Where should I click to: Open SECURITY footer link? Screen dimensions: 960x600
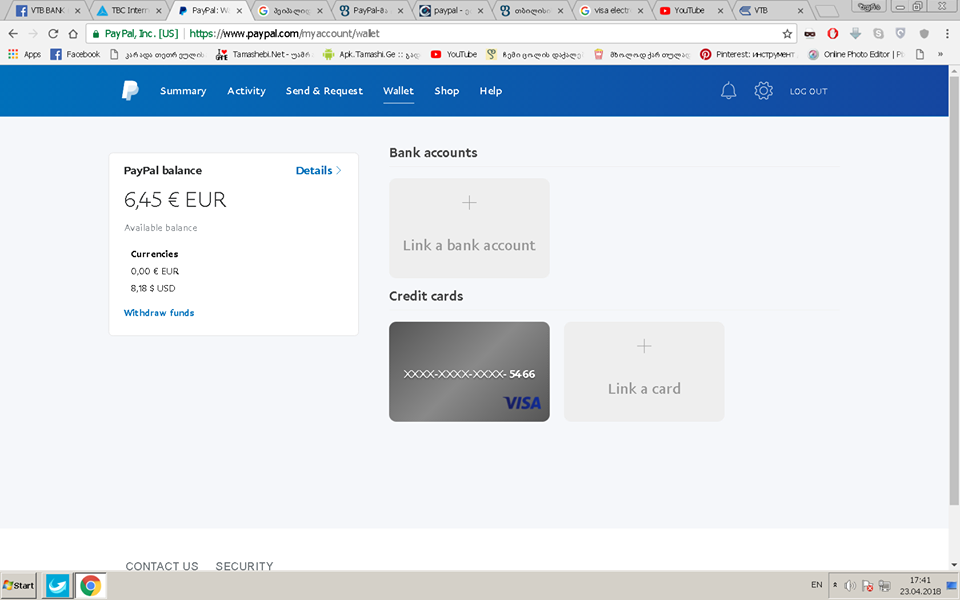click(x=244, y=566)
